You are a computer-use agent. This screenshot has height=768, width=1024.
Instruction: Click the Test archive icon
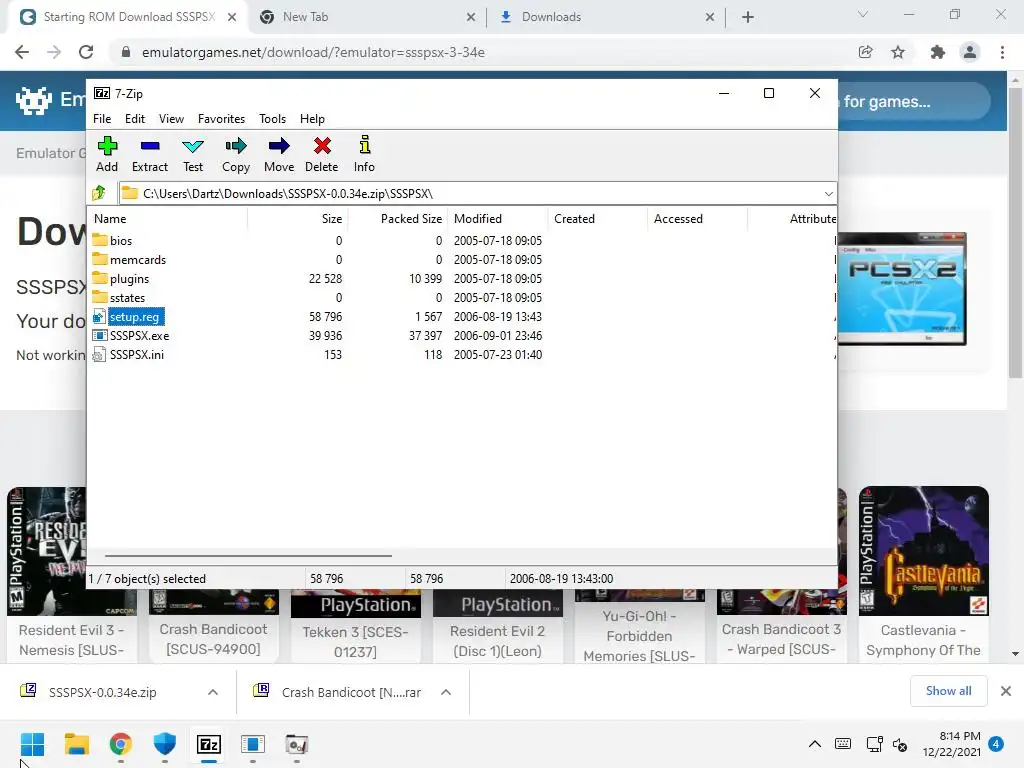tap(193, 154)
